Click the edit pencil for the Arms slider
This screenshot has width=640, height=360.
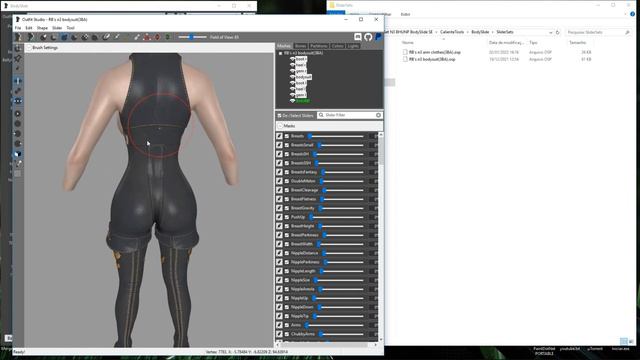tap(280, 325)
